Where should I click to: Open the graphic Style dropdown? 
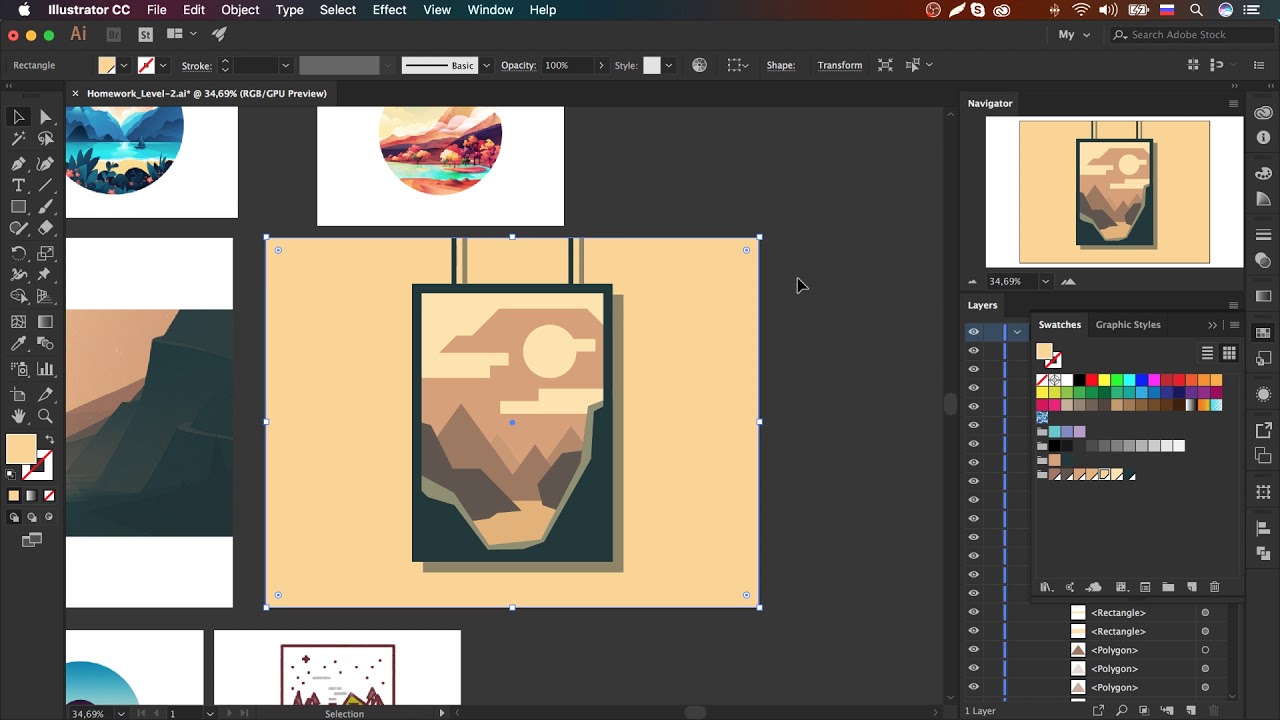coord(668,65)
